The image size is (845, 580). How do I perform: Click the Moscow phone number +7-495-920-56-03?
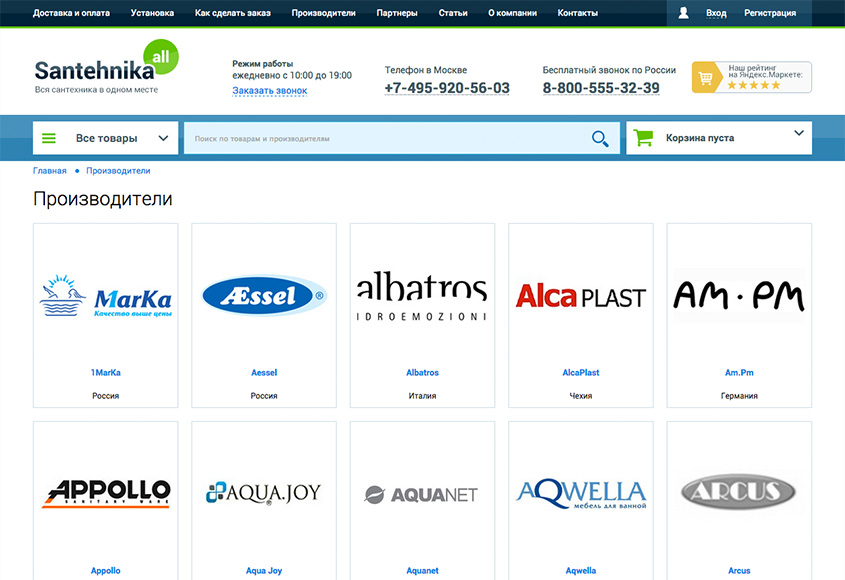447,88
